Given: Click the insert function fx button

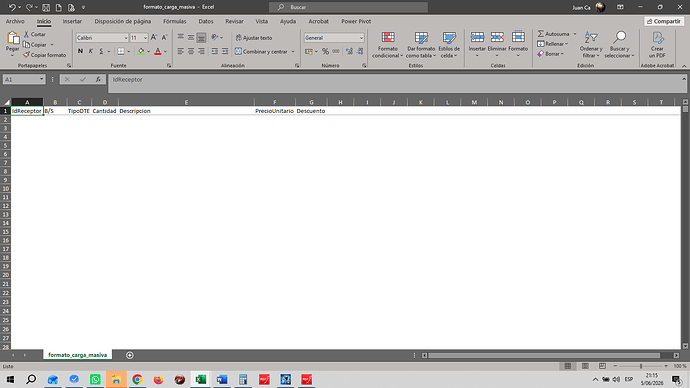Looking at the screenshot, I should 98,80.
